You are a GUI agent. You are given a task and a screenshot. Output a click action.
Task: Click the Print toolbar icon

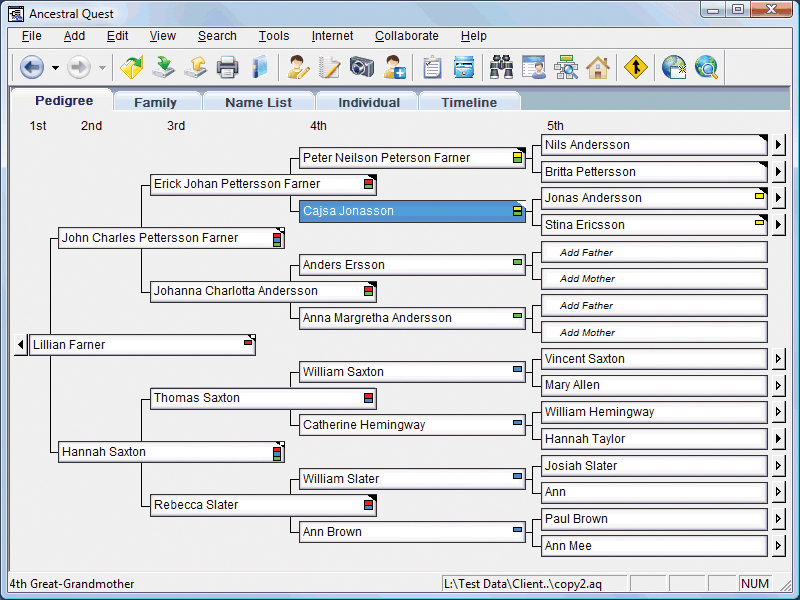229,67
